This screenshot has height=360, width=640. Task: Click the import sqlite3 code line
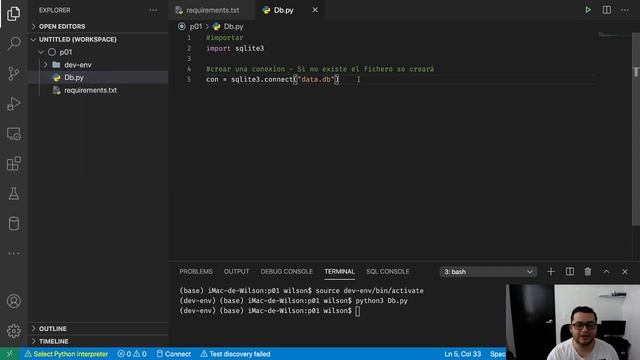point(235,48)
